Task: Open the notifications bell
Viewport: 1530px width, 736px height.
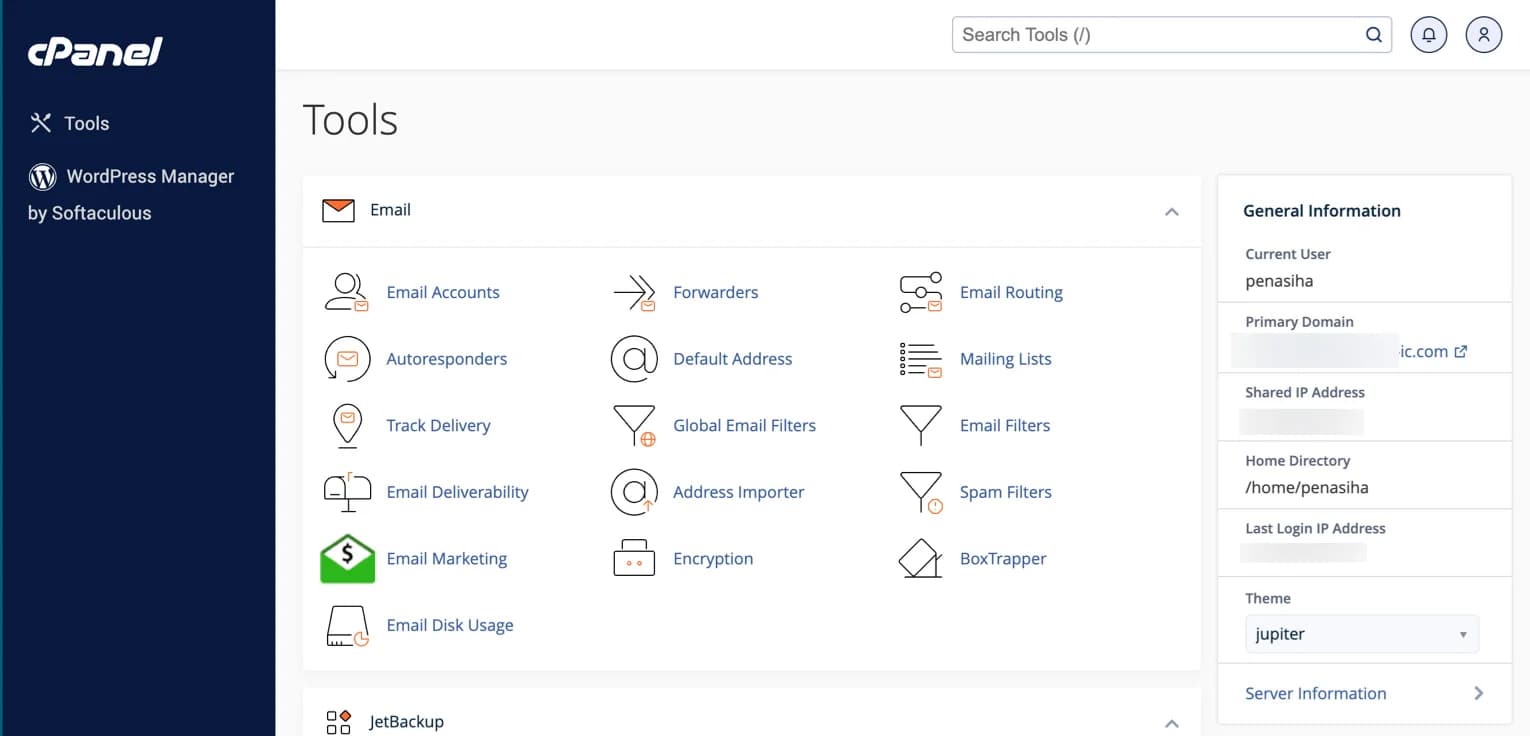Action: point(1428,34)
